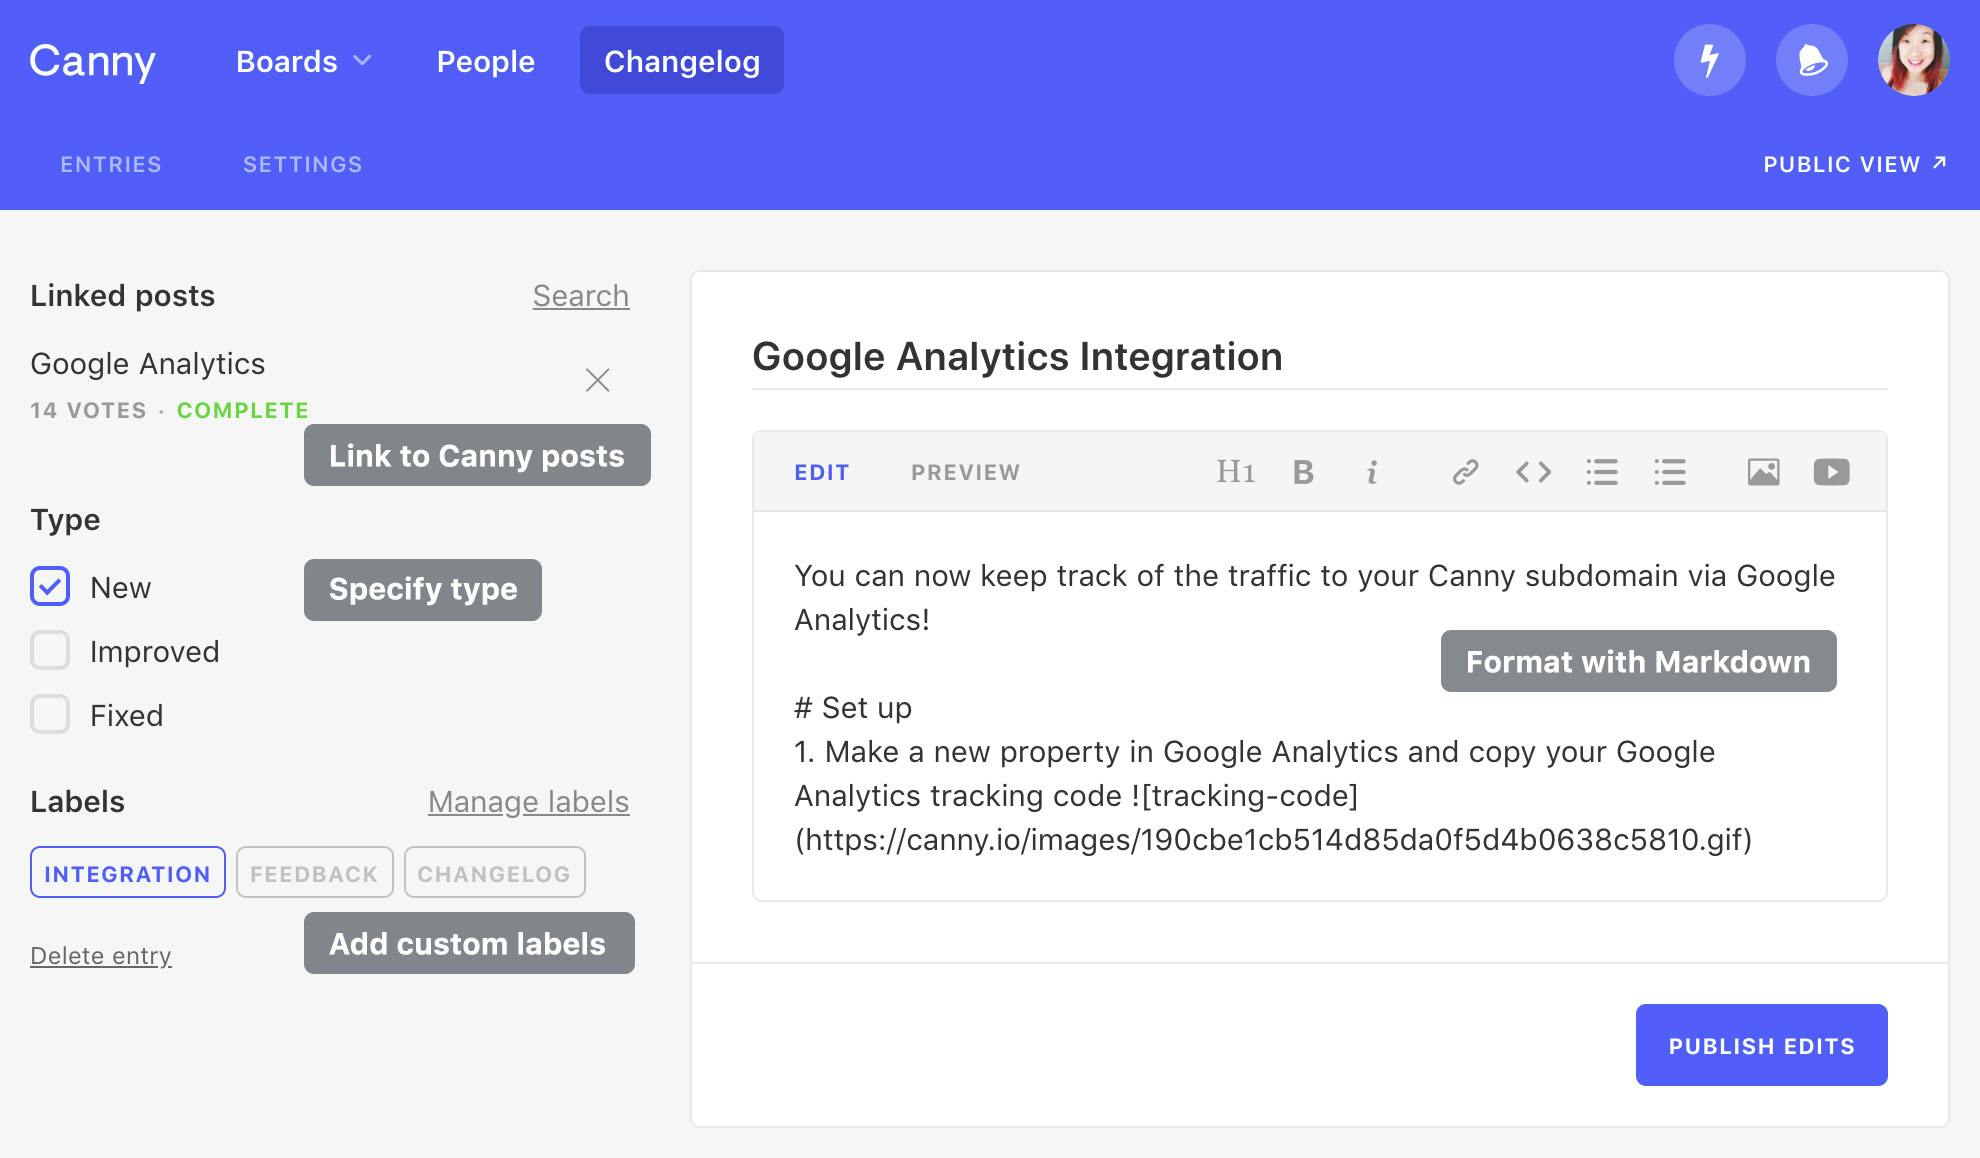1980x1158 pixels.
Task: Open the Manage labels link
Action: coord(529,802)
